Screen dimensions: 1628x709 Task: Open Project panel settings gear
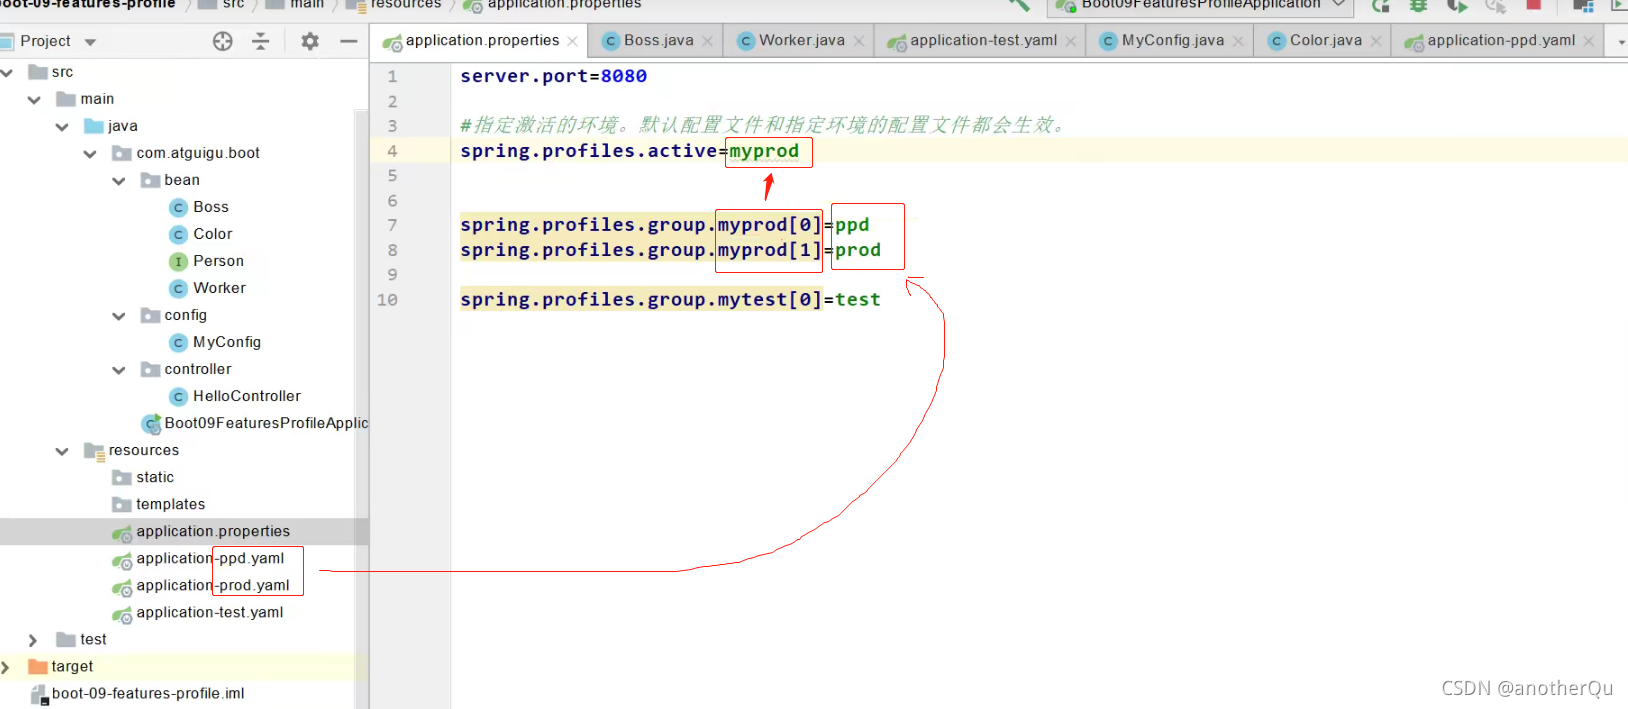(x=310, y=41)
